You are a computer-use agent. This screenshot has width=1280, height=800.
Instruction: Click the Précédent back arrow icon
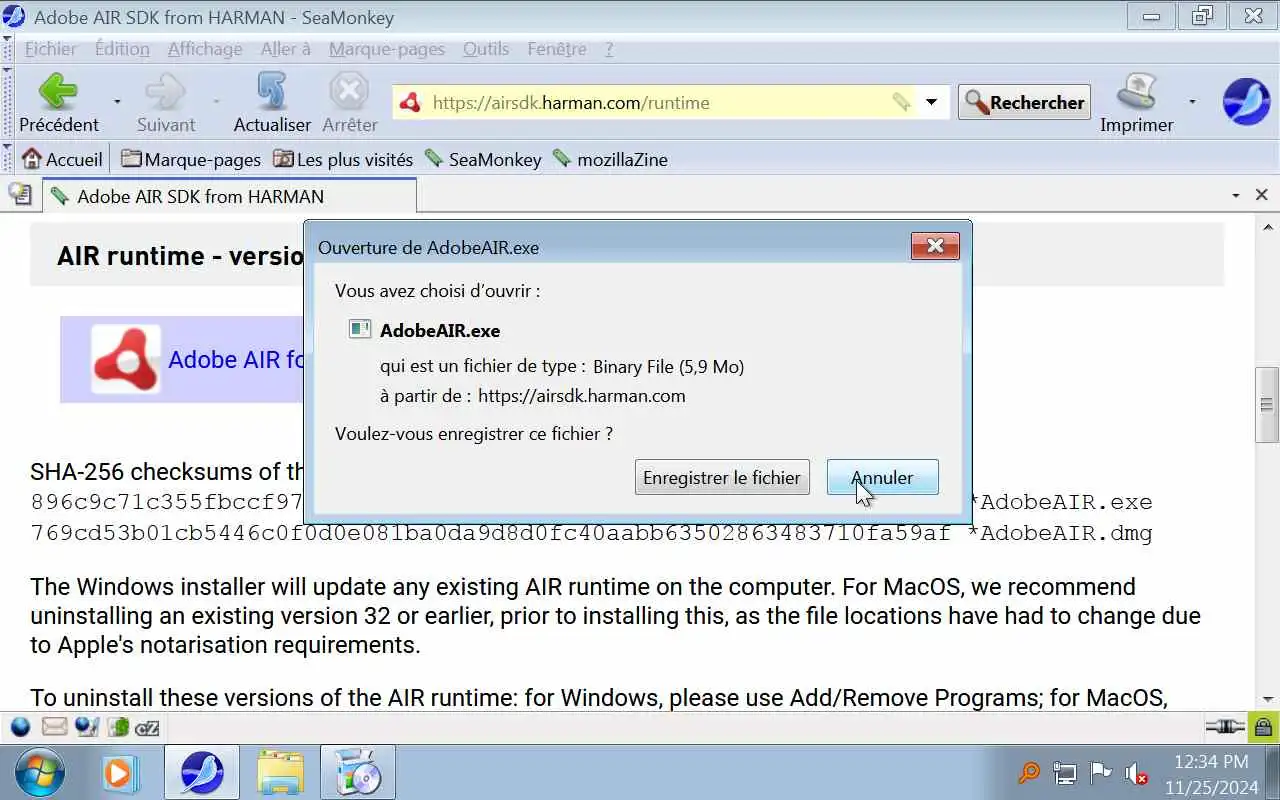coord(58,92)
